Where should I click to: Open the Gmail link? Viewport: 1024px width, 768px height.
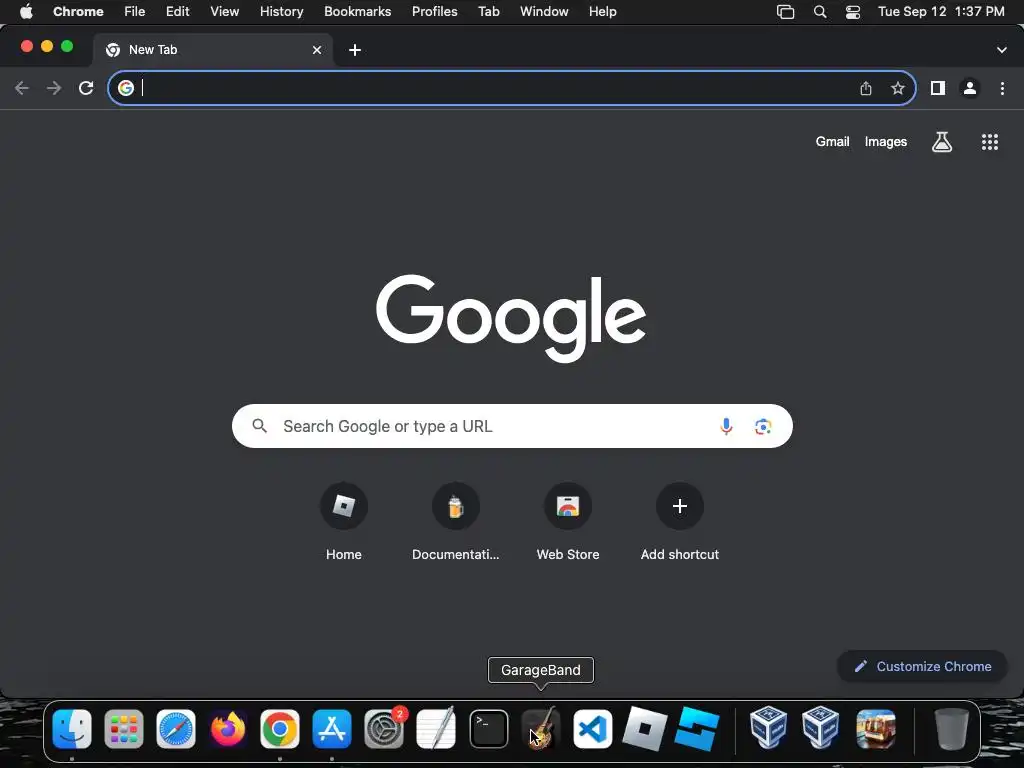(832, 142)
